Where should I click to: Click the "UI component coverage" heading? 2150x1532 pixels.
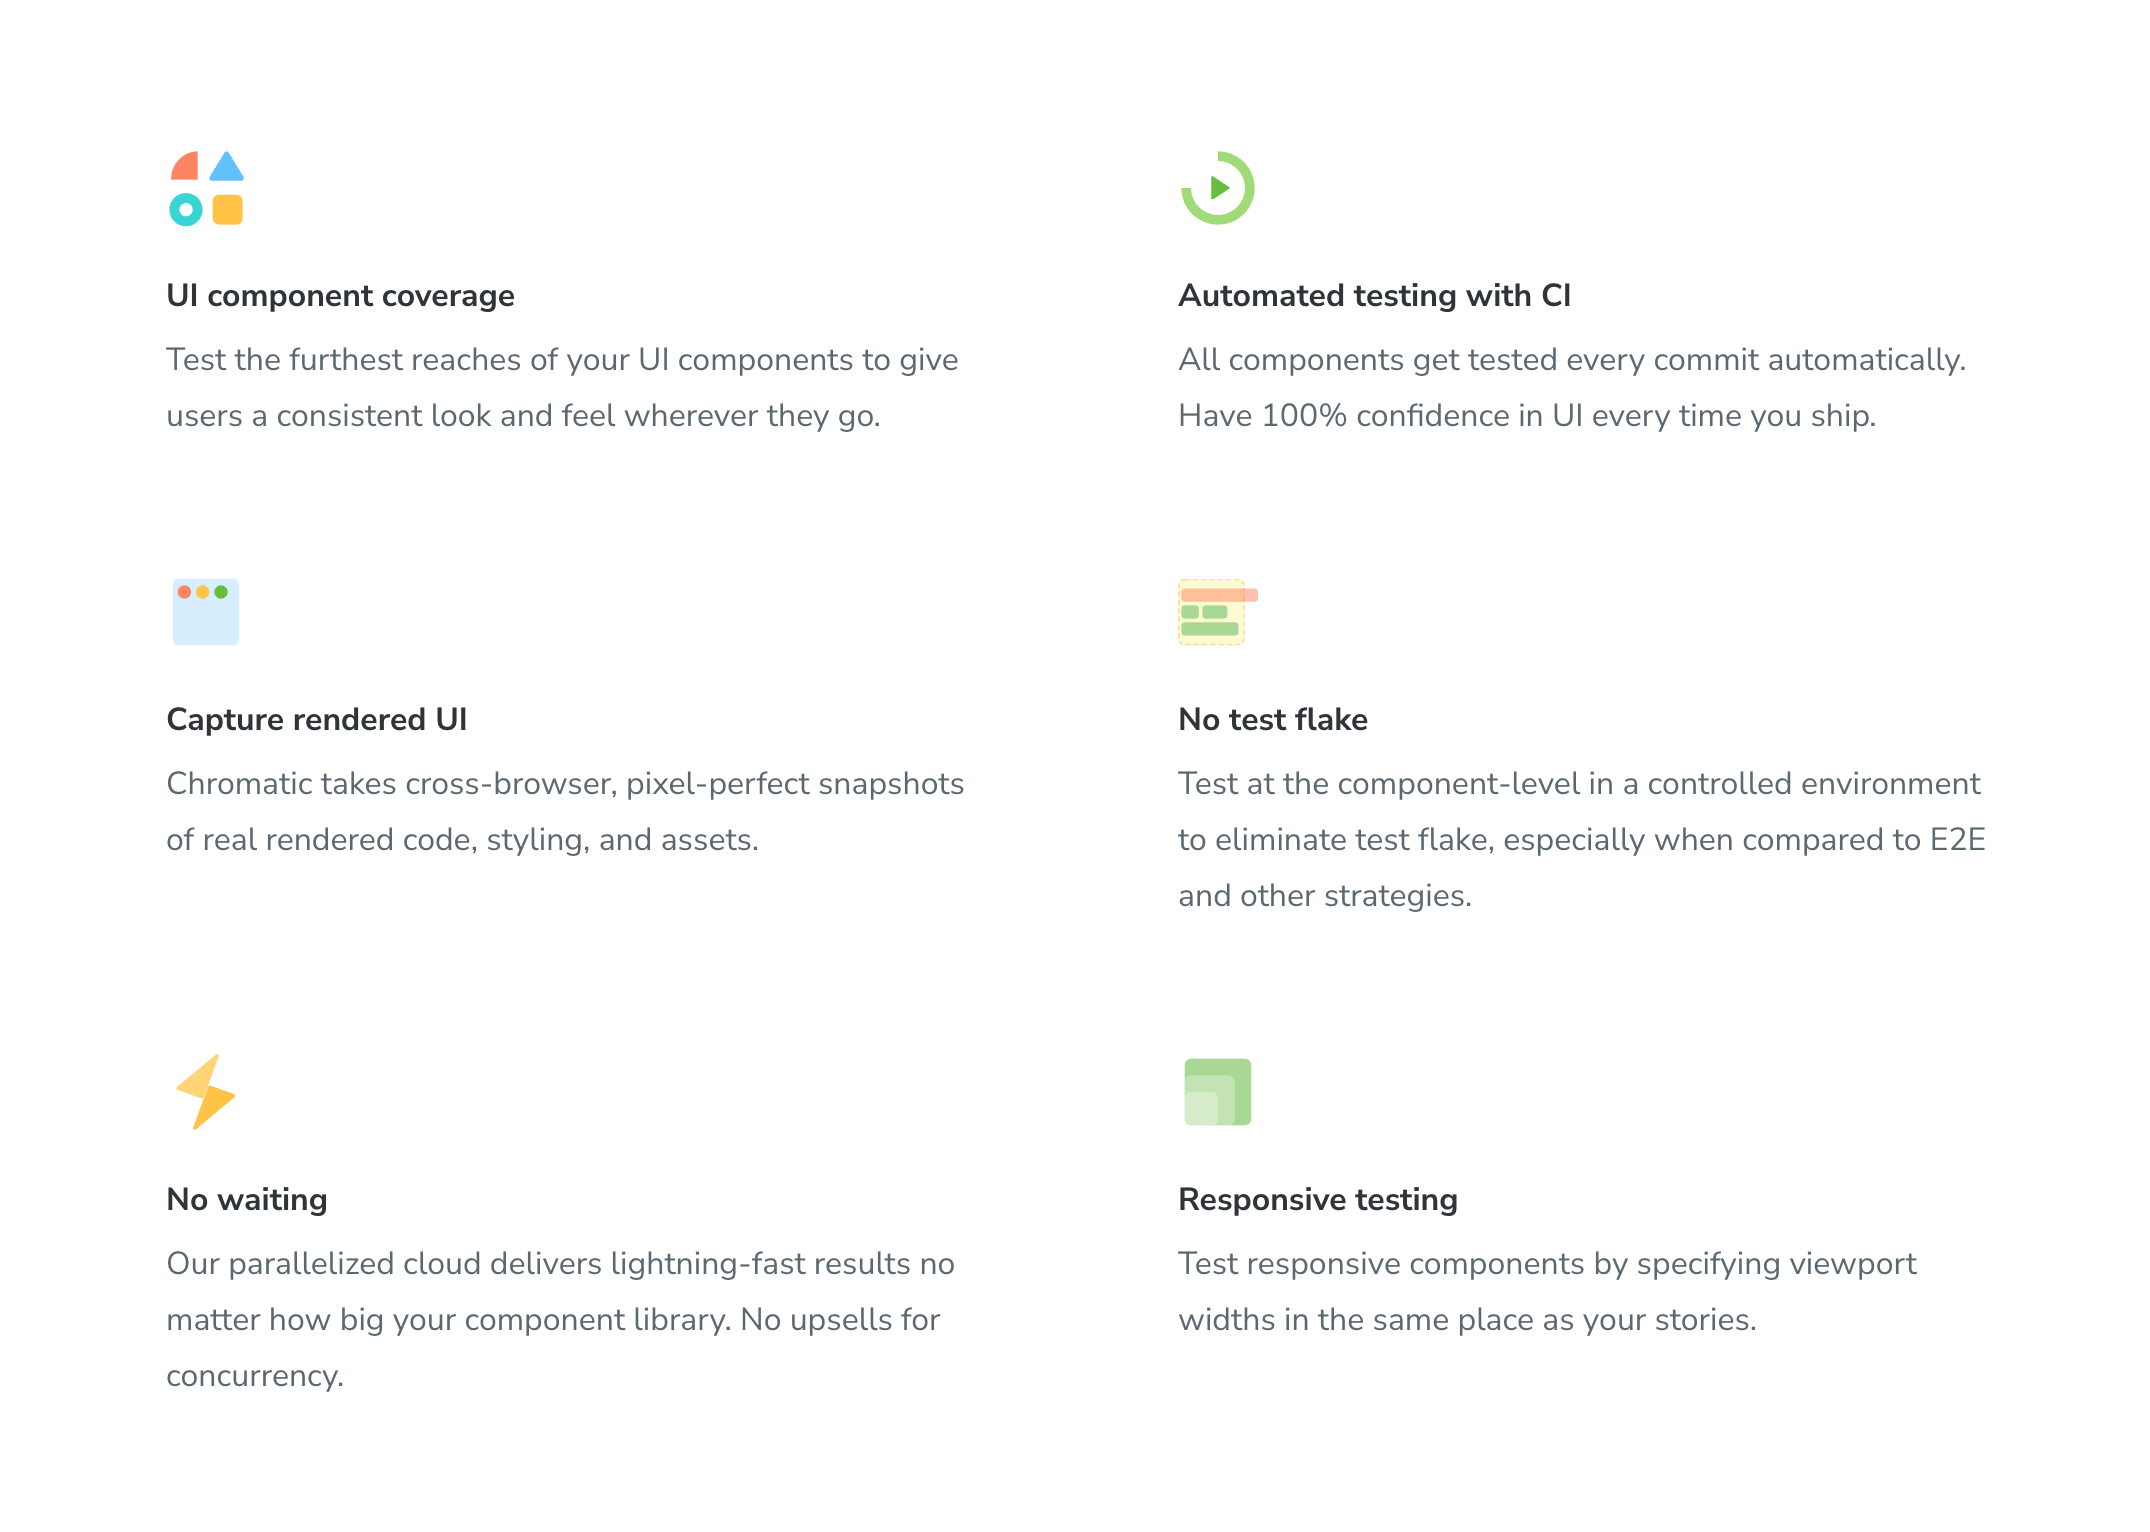pyautogui.click(x=340, y=296)
